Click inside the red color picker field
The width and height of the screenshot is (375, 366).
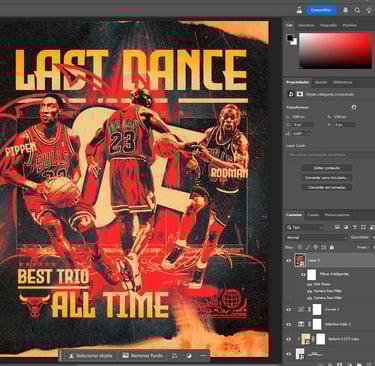point(335,51)
